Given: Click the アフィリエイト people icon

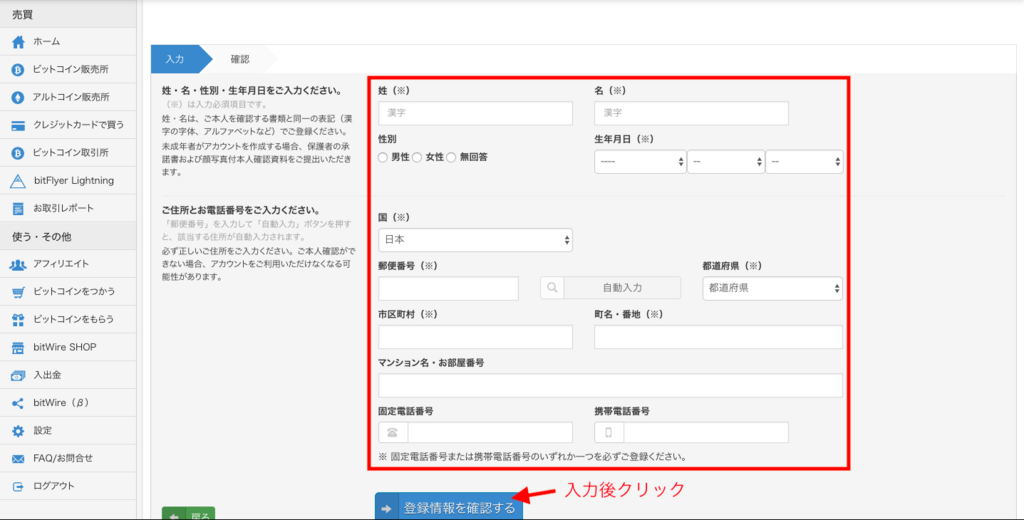Looking at the screenshot, I should [x=18, y=265].
